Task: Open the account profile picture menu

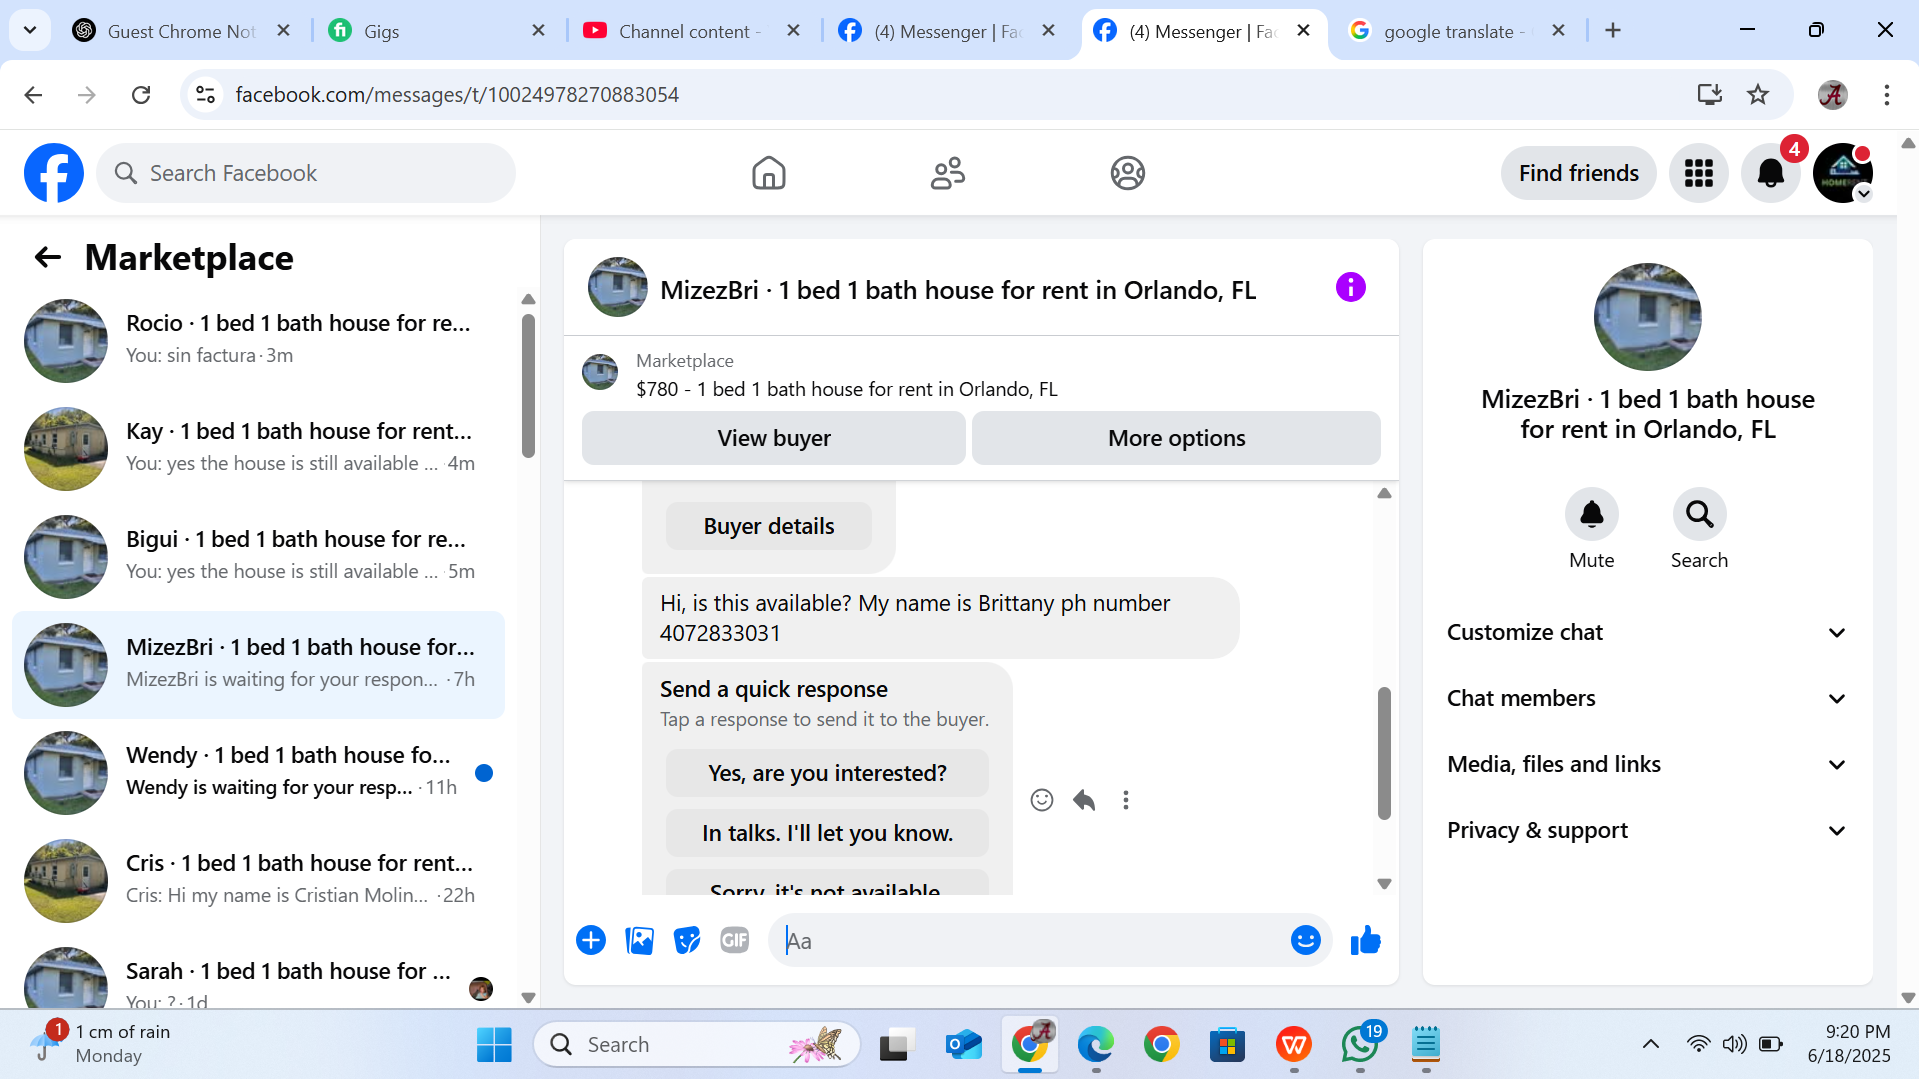Action: click(x=1842, y=173)
